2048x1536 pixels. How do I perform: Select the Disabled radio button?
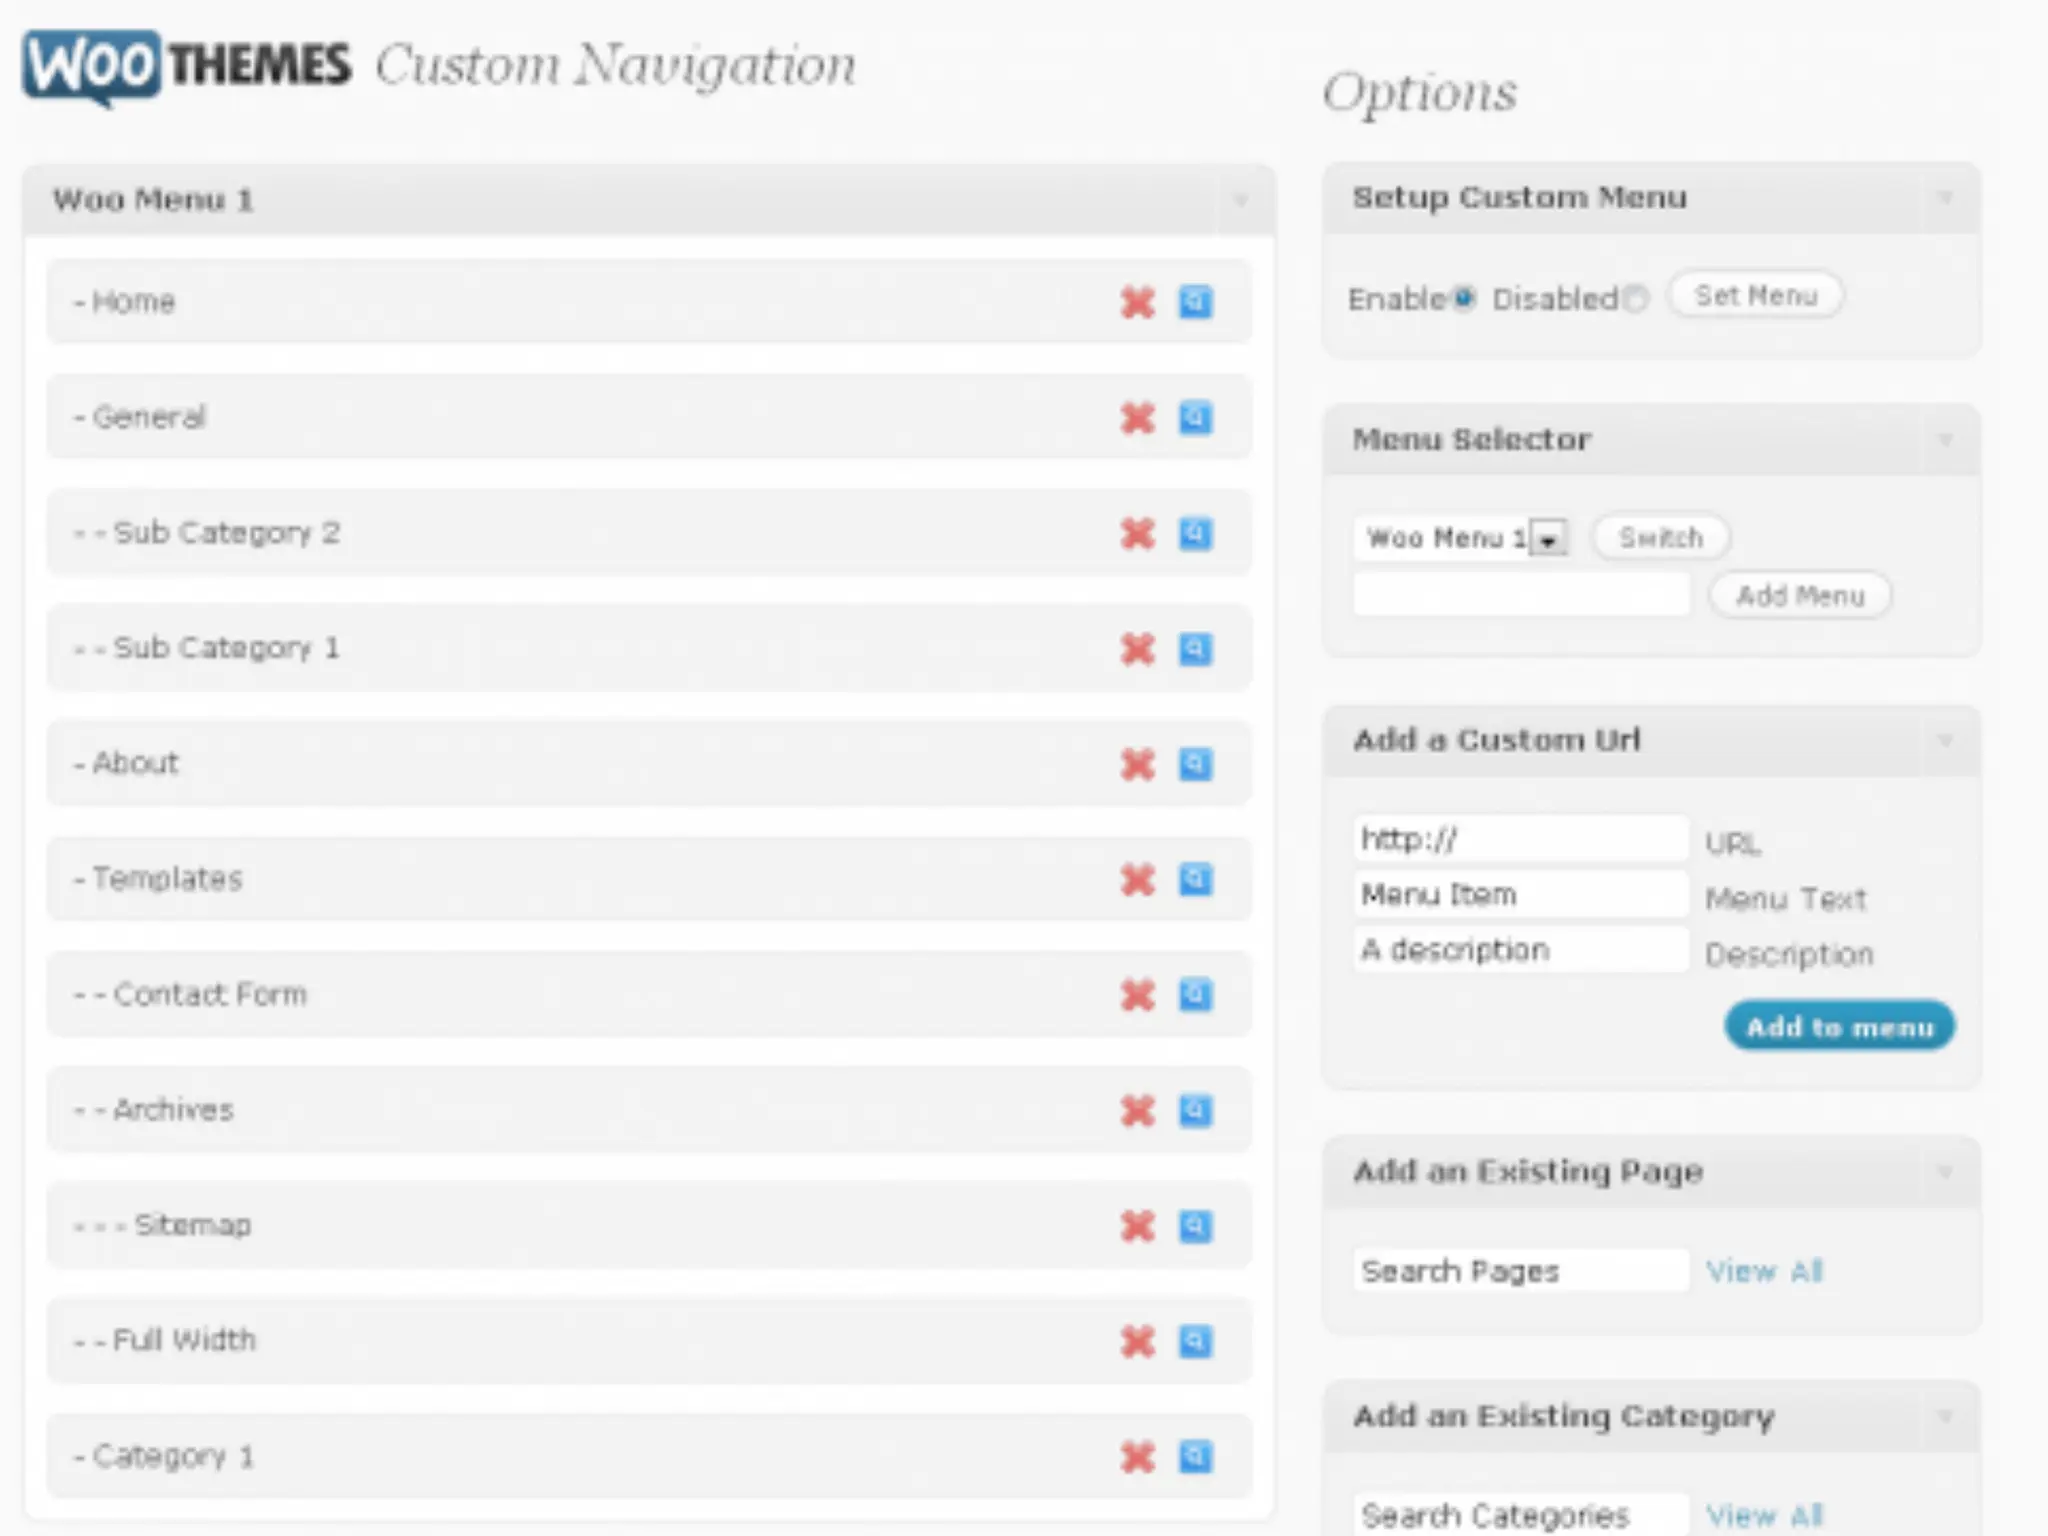pos(1635,298)
